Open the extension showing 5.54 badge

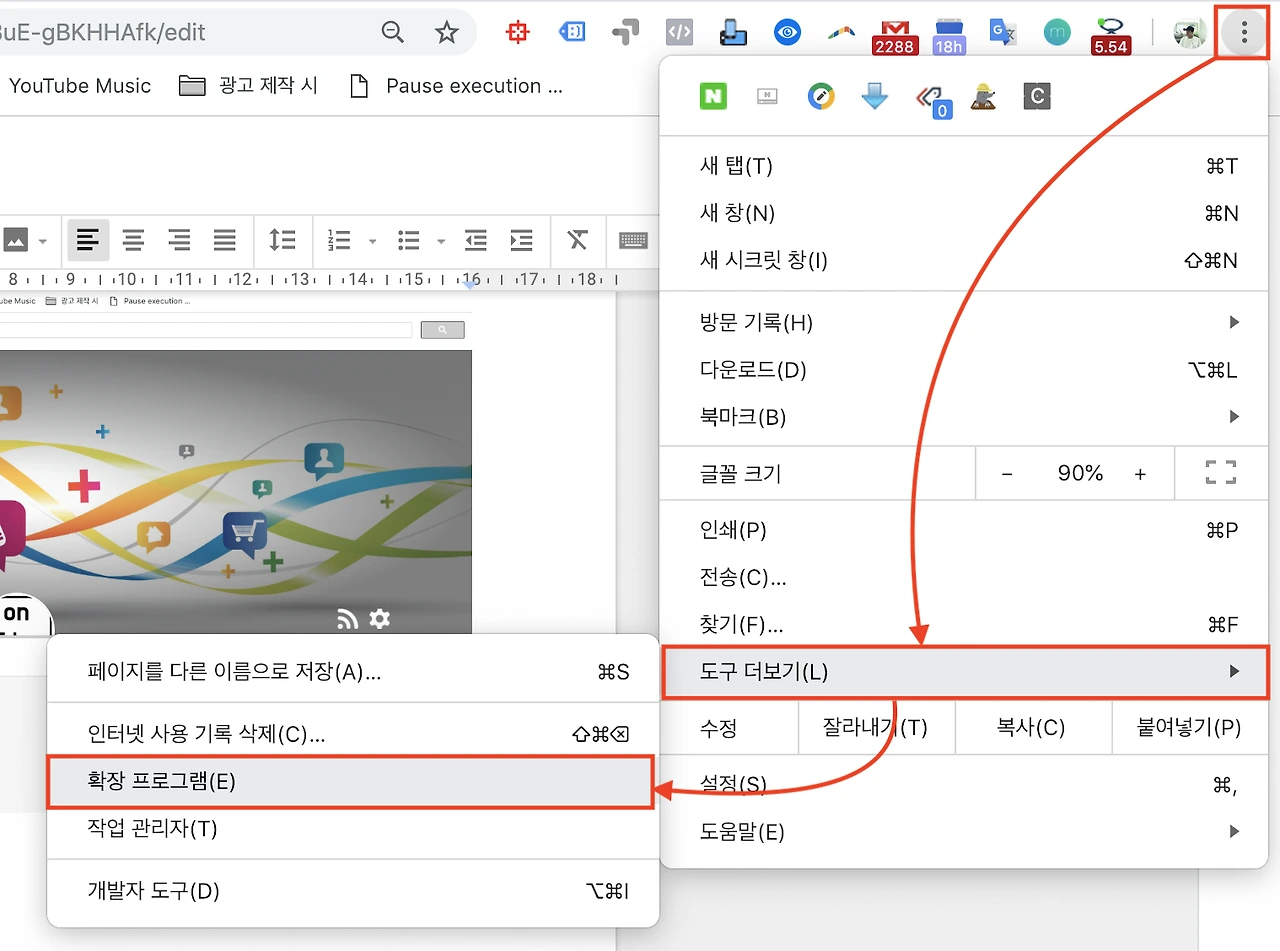(x=1111, y=36)
